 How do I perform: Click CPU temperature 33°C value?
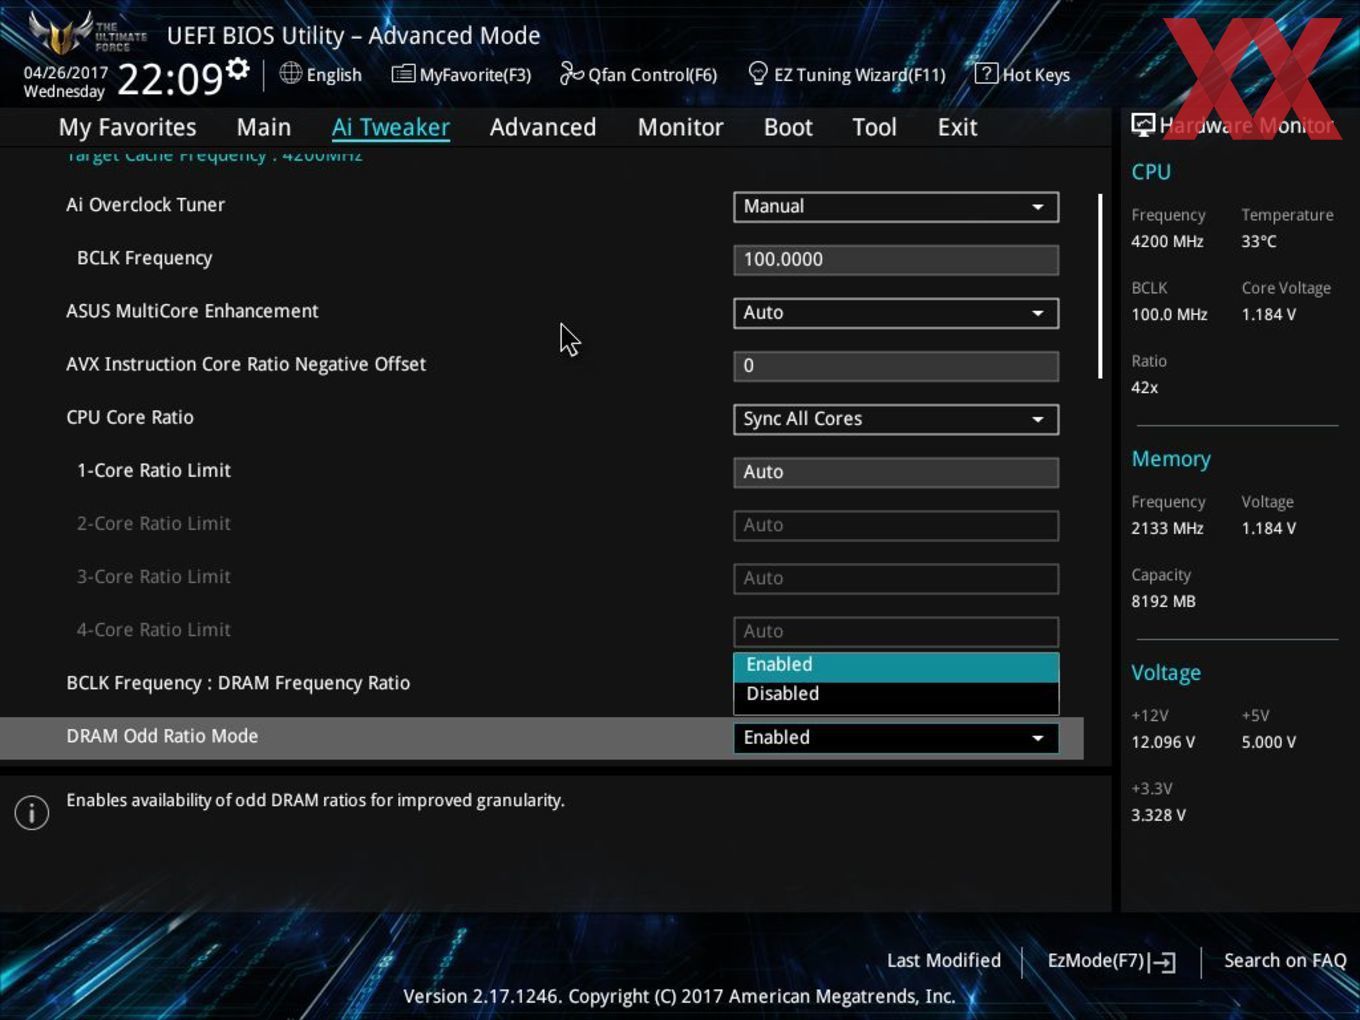click(1259, 241)
